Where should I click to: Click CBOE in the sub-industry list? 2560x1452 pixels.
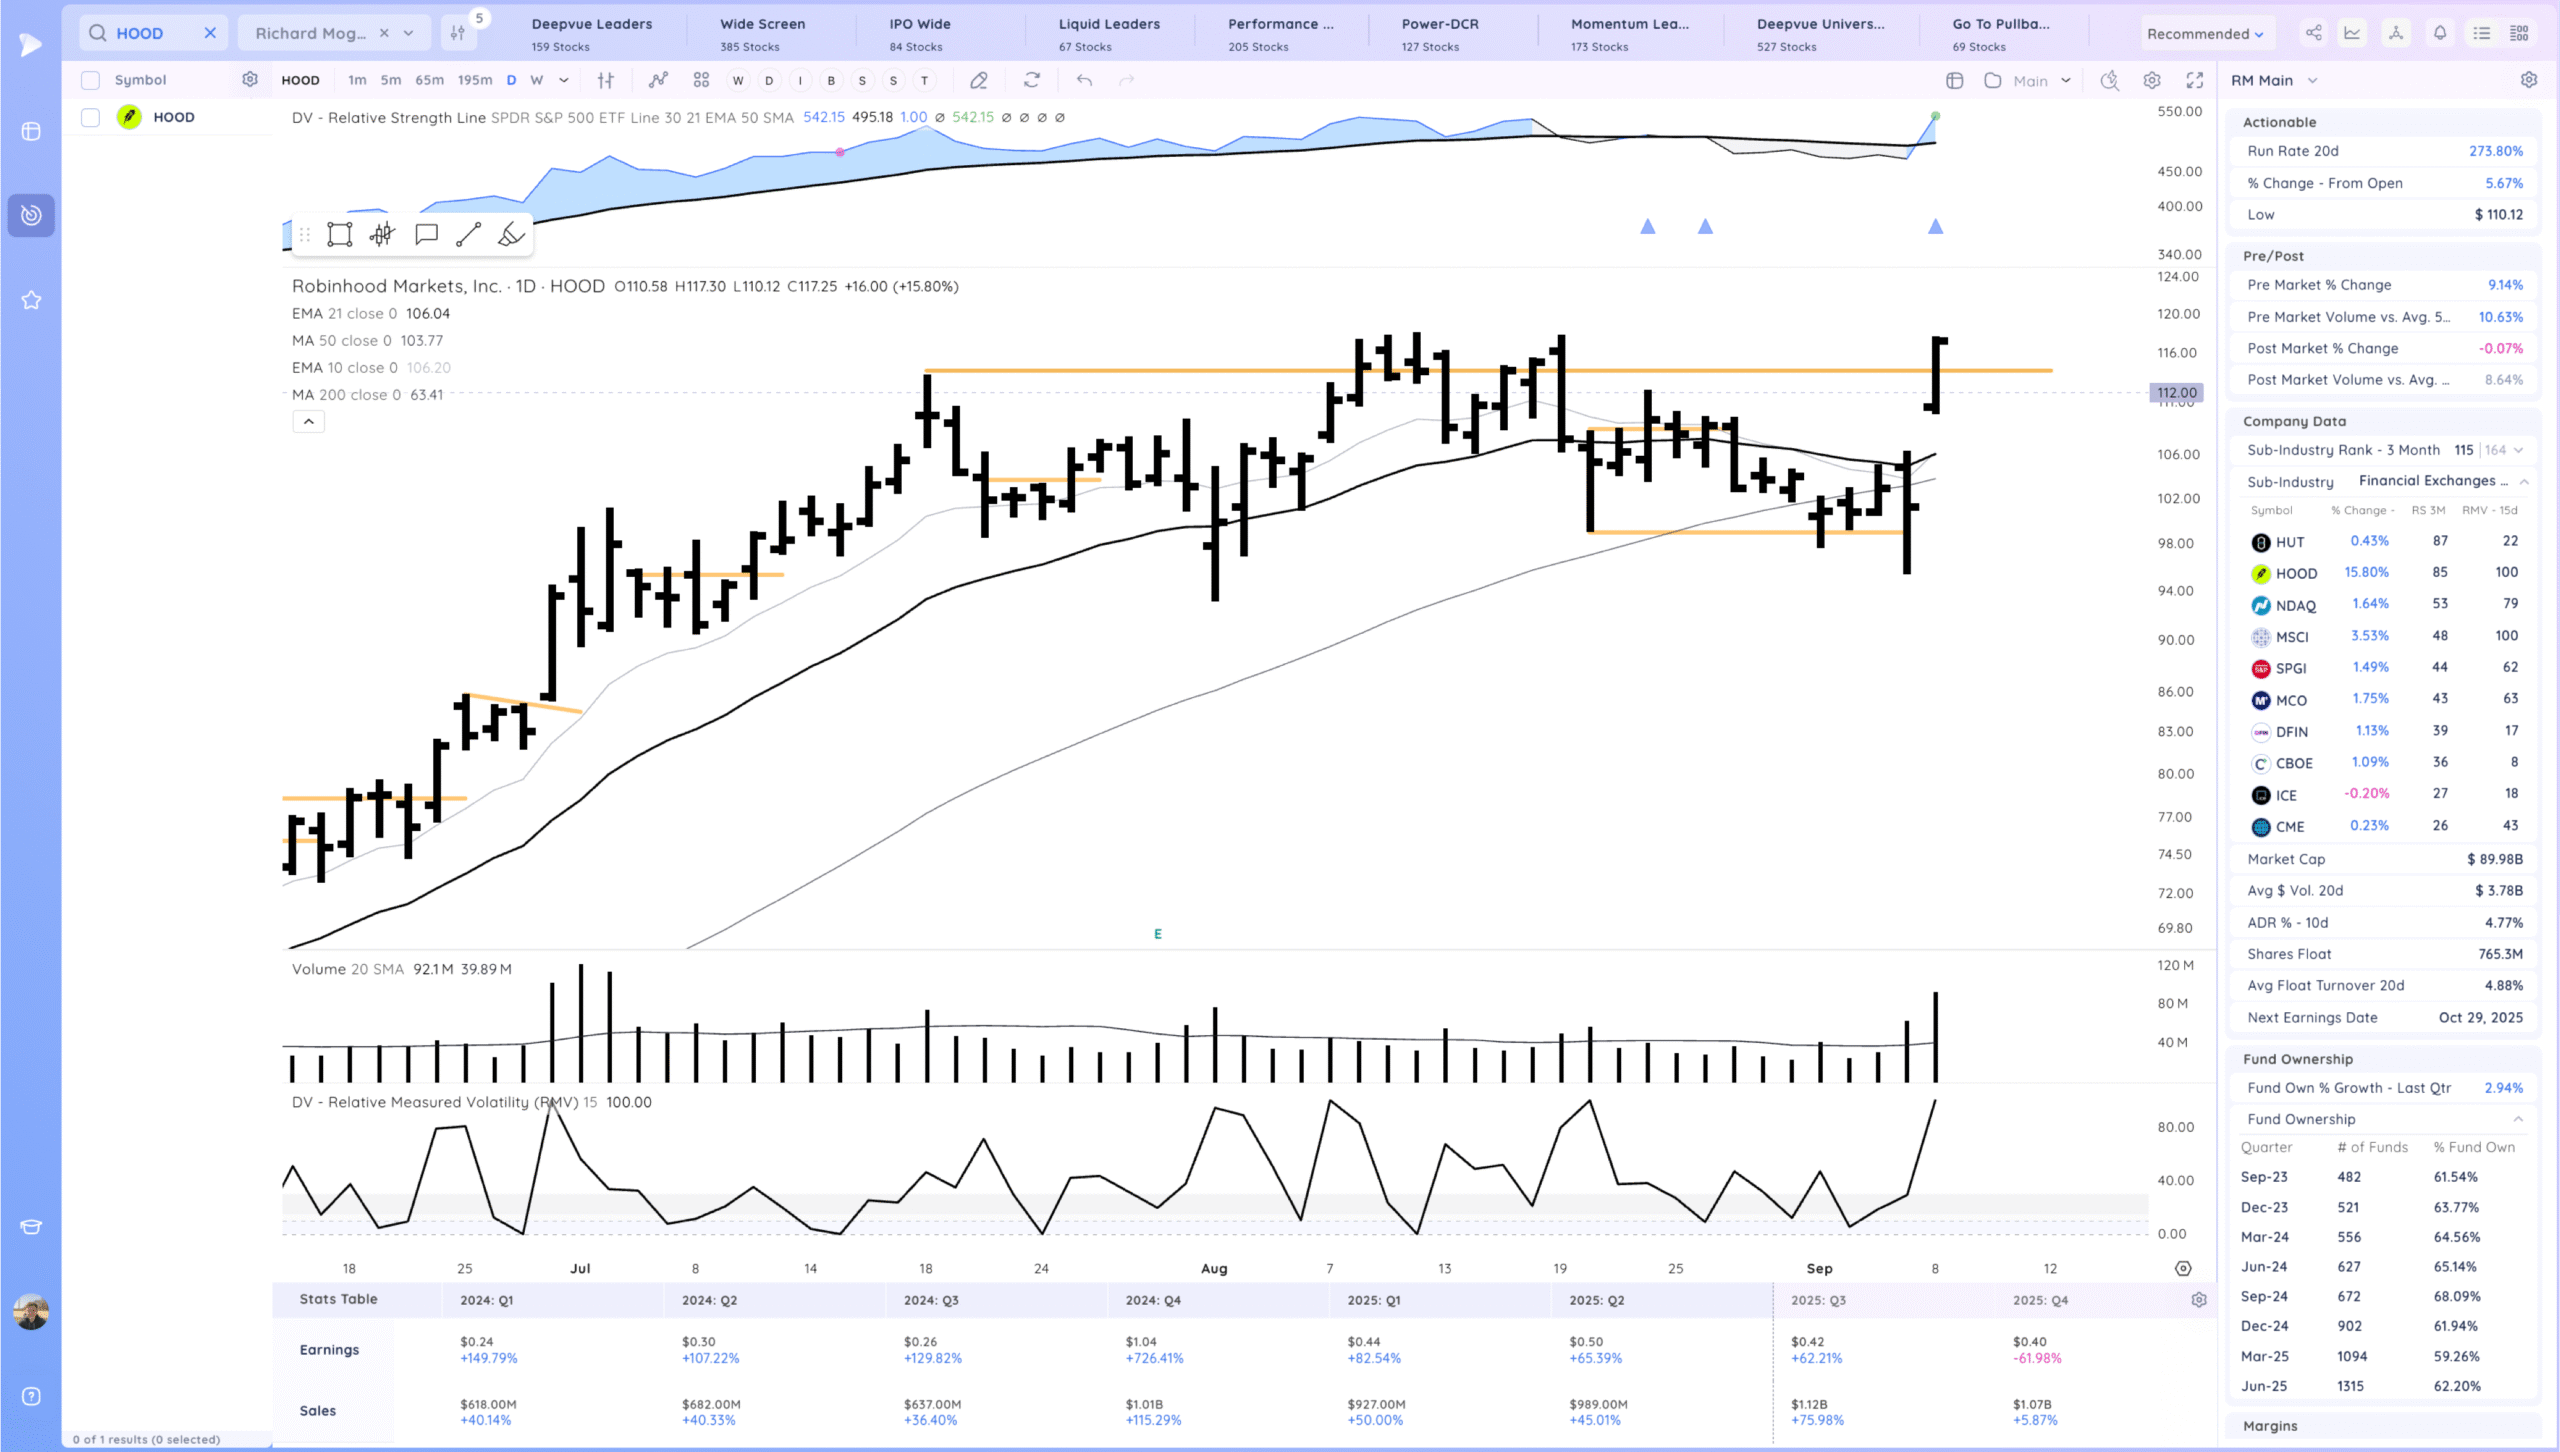pos(2294,763)
